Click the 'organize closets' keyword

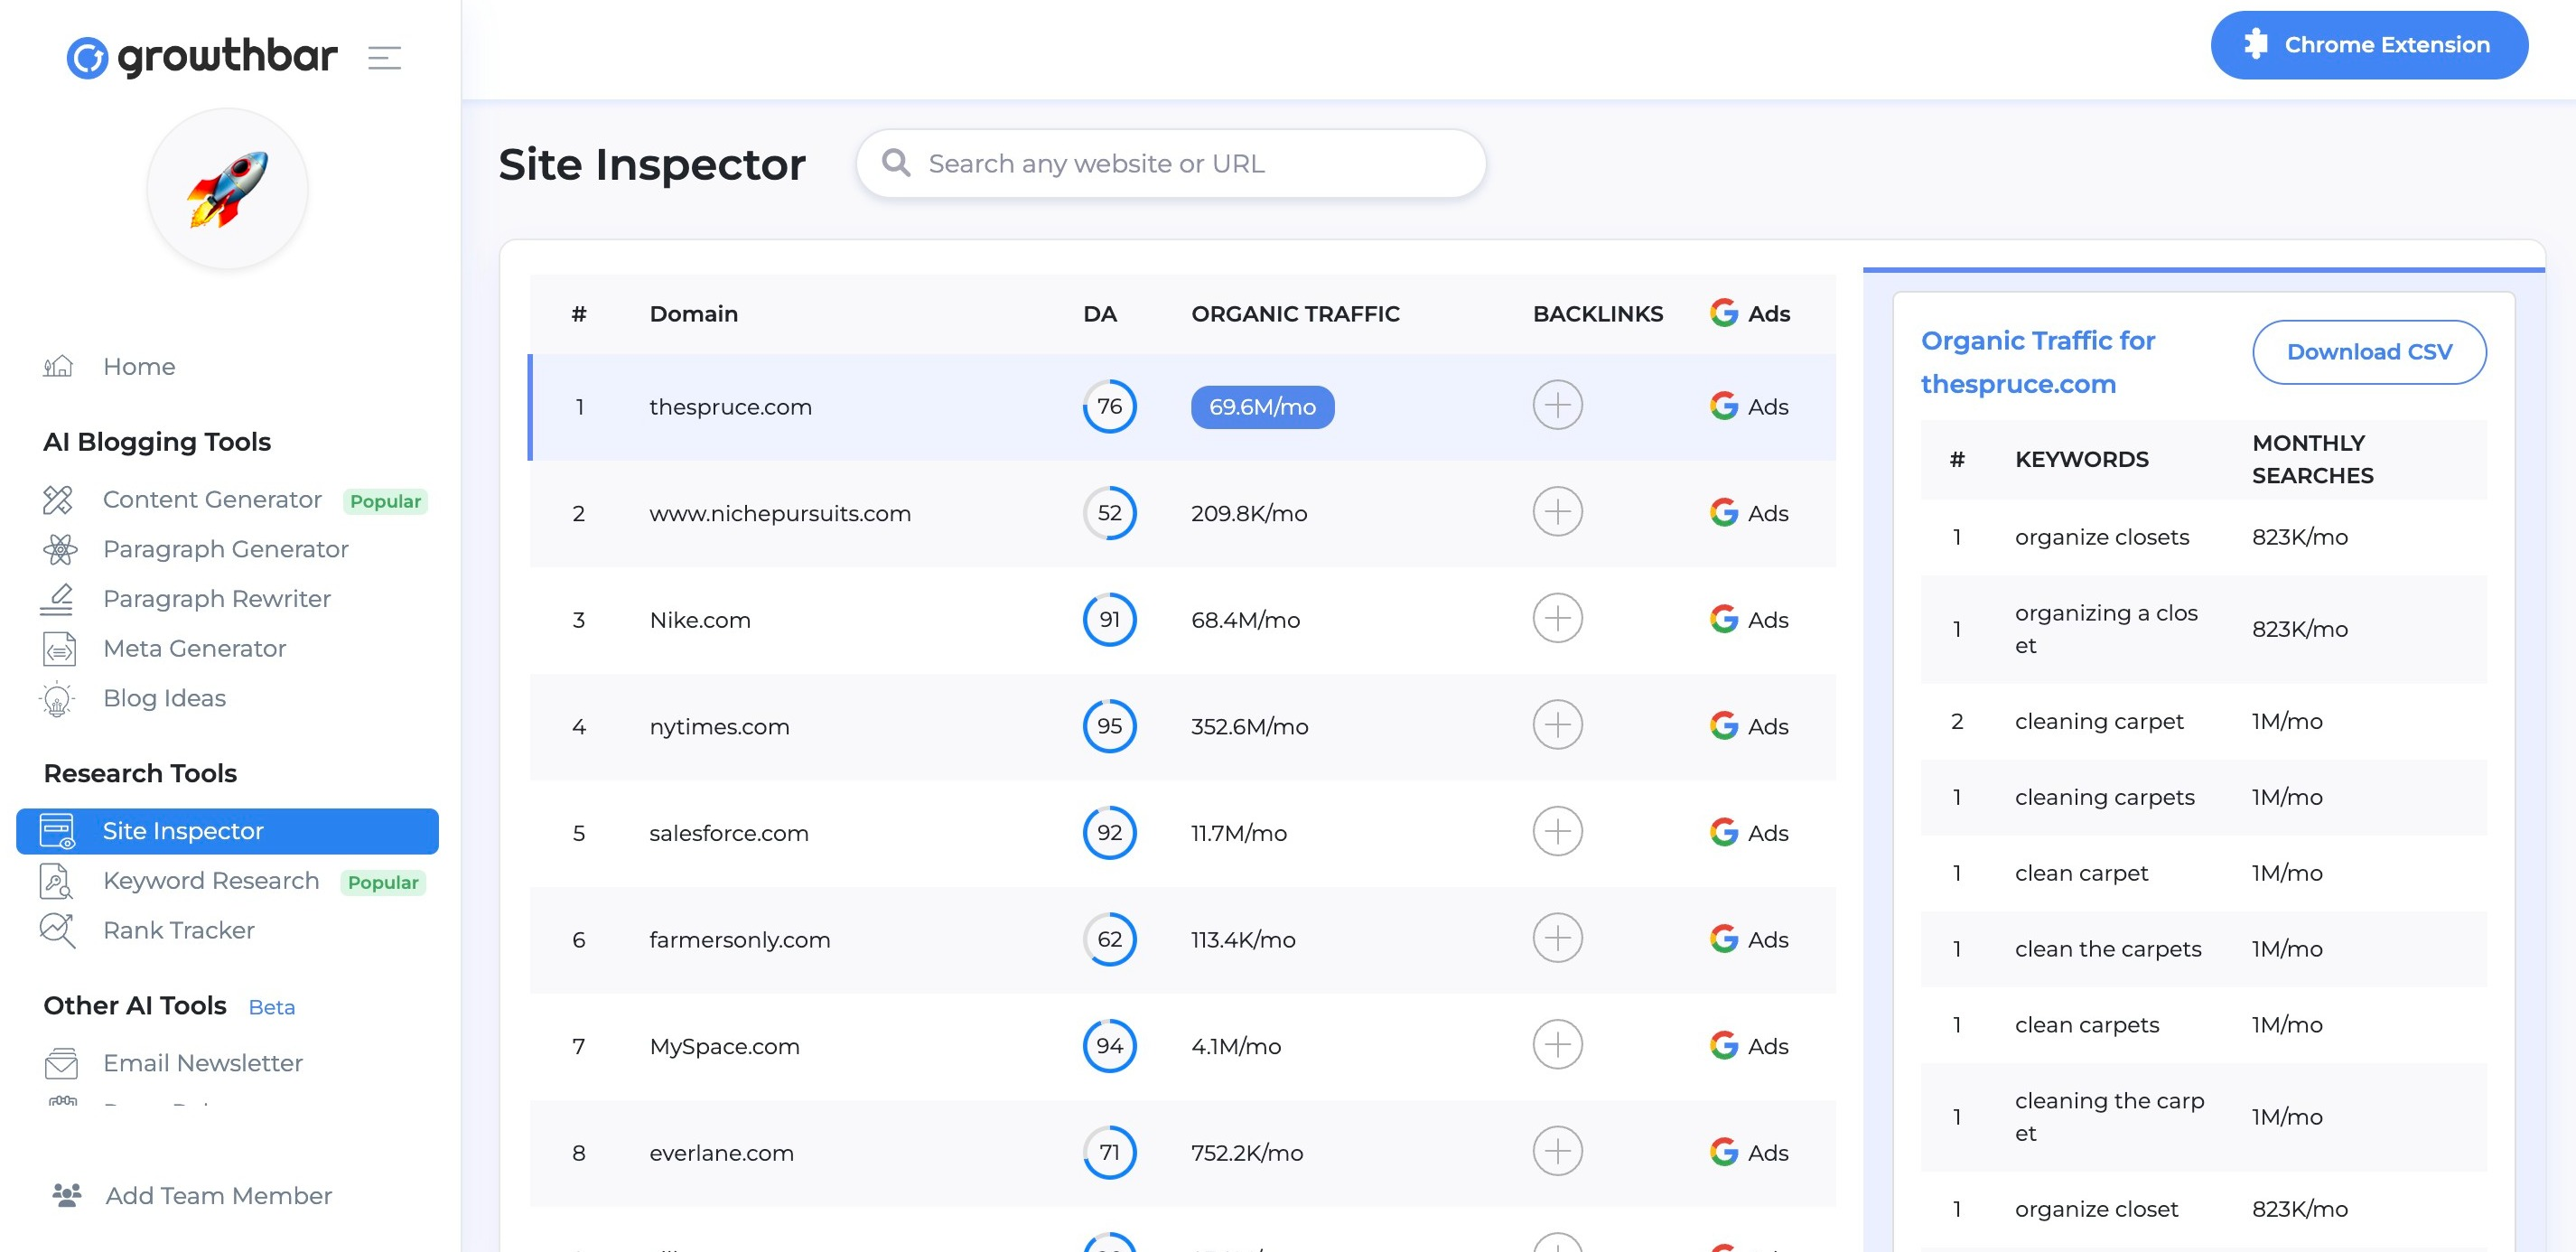(2101, 537)
